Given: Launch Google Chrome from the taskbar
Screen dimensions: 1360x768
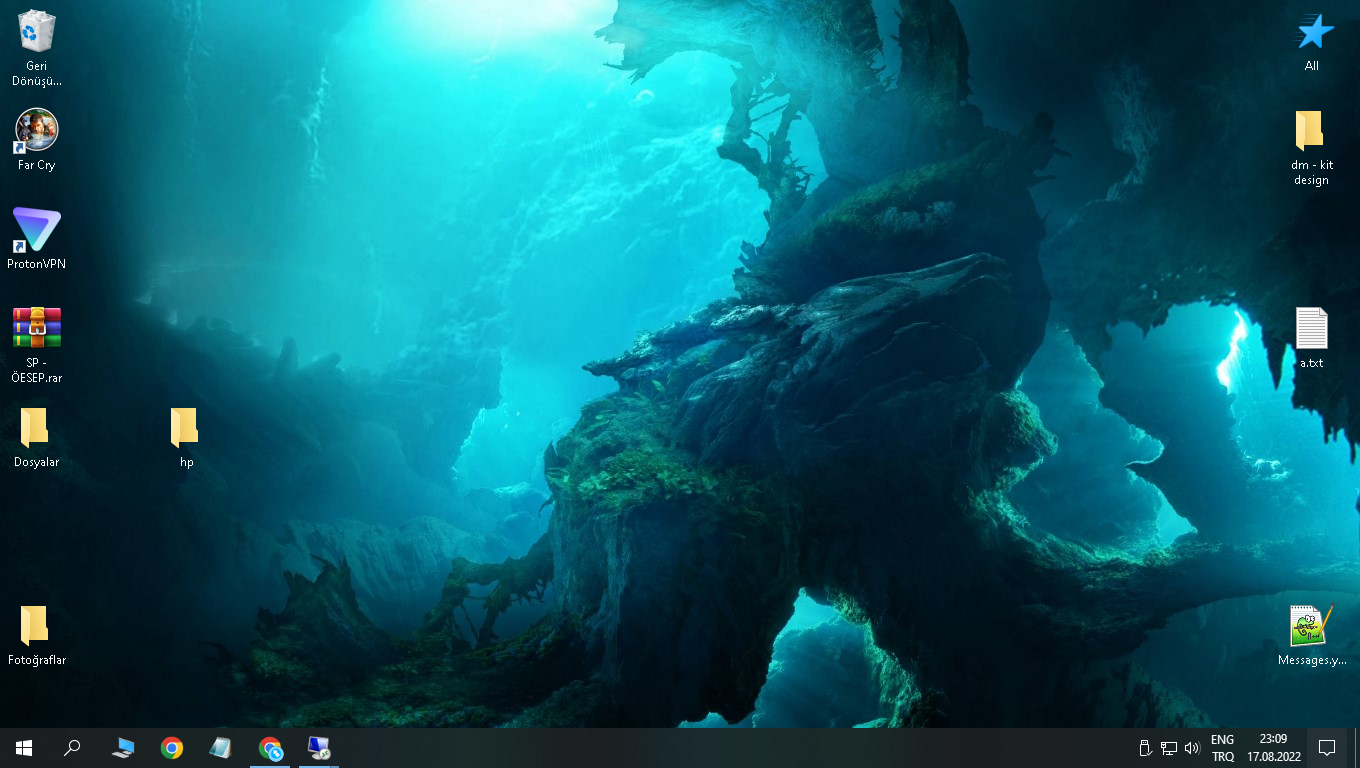Looking at the screenshot, I should tap(172, 747).
